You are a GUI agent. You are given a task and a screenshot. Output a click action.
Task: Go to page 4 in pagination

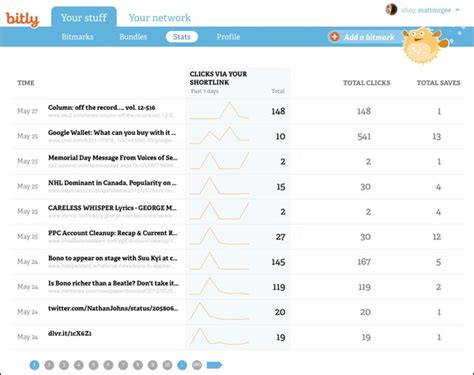click(79, 365)
